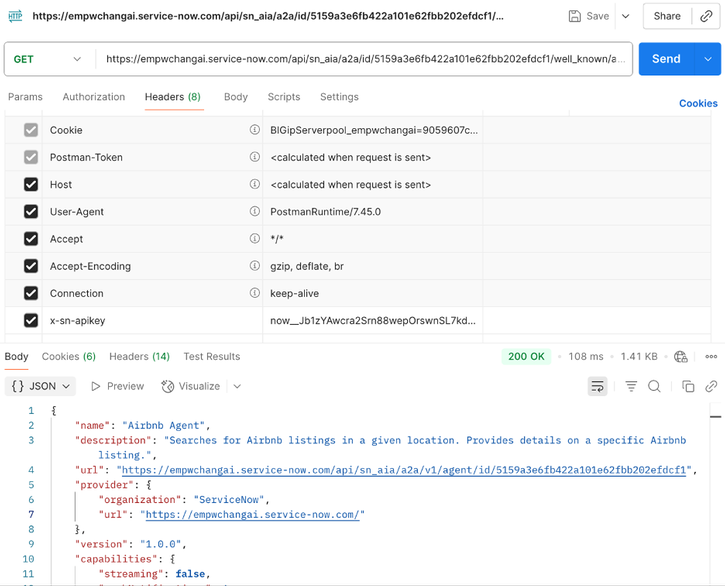Click the keep-alive header value
This screenshot has height=587, width=725.
tap(295, 293)
